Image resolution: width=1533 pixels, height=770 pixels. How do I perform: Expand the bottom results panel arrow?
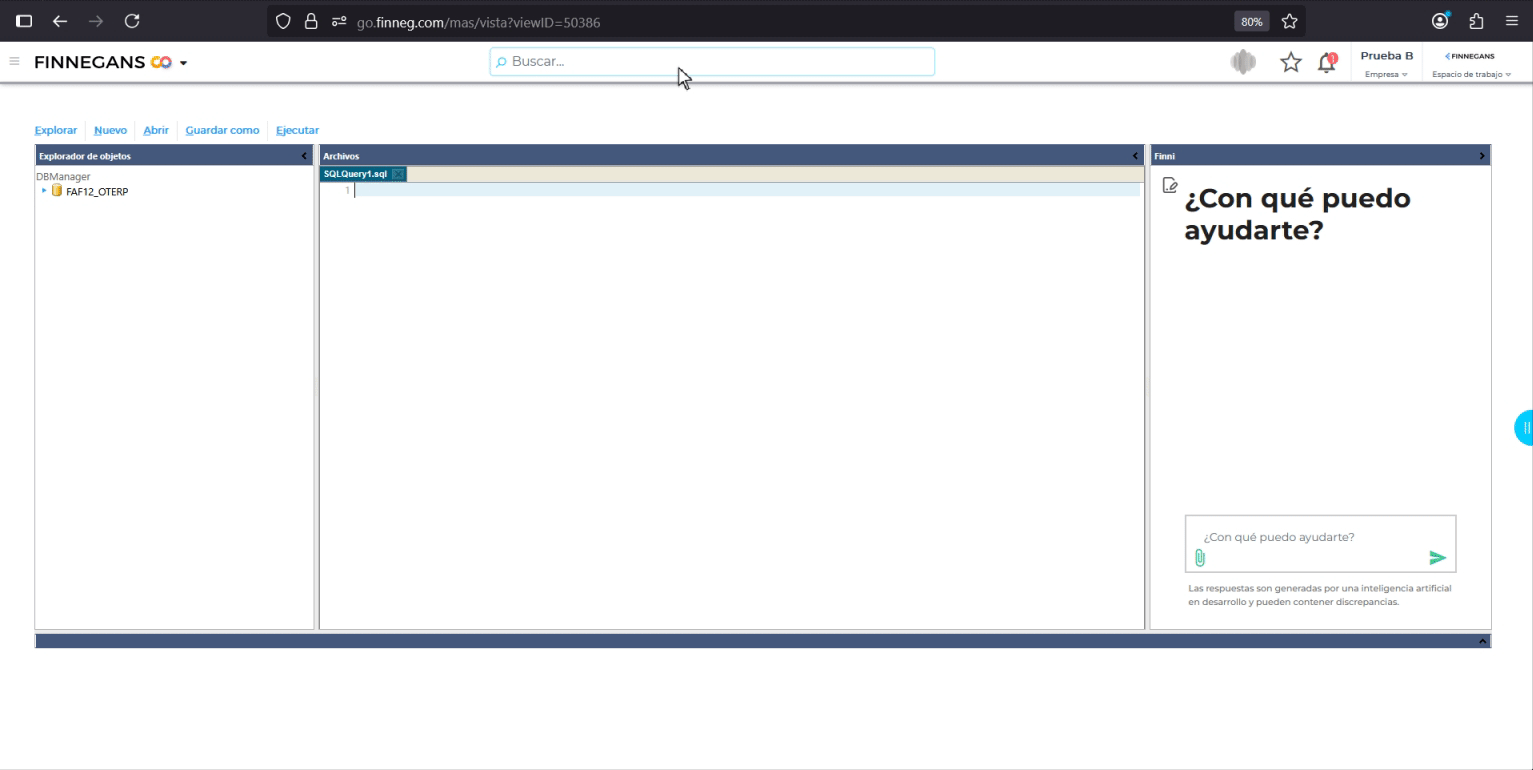(1483, 641)
